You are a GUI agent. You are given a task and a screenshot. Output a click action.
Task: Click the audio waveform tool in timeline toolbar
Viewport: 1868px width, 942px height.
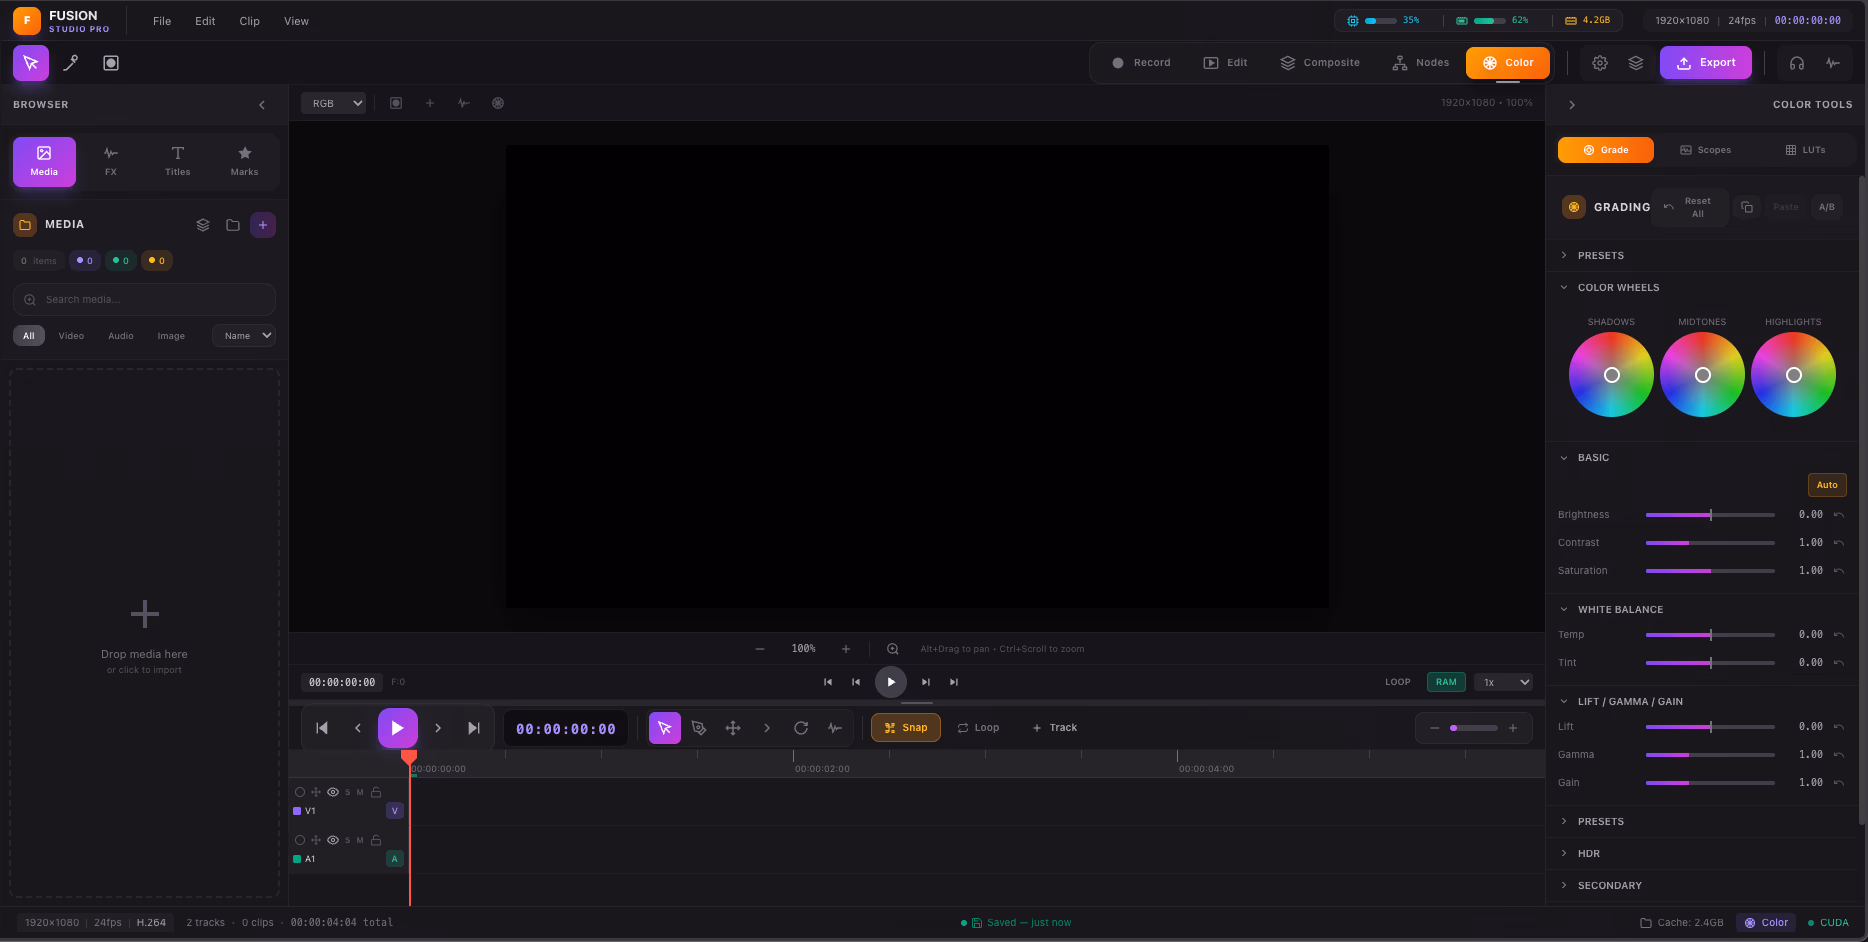tap(835, 728)
